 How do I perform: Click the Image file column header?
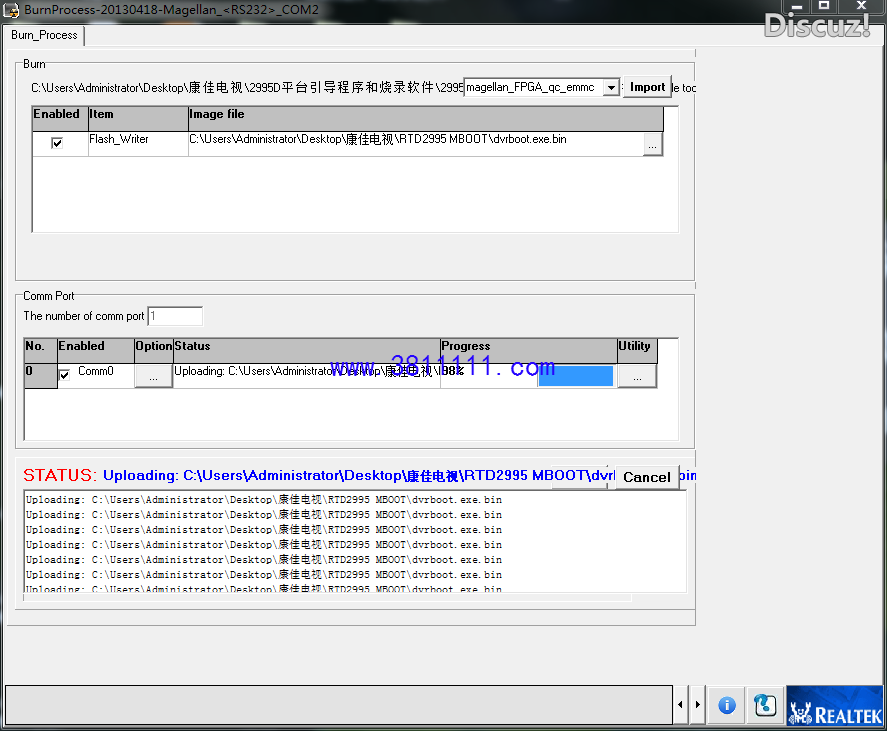coord(425,118)
